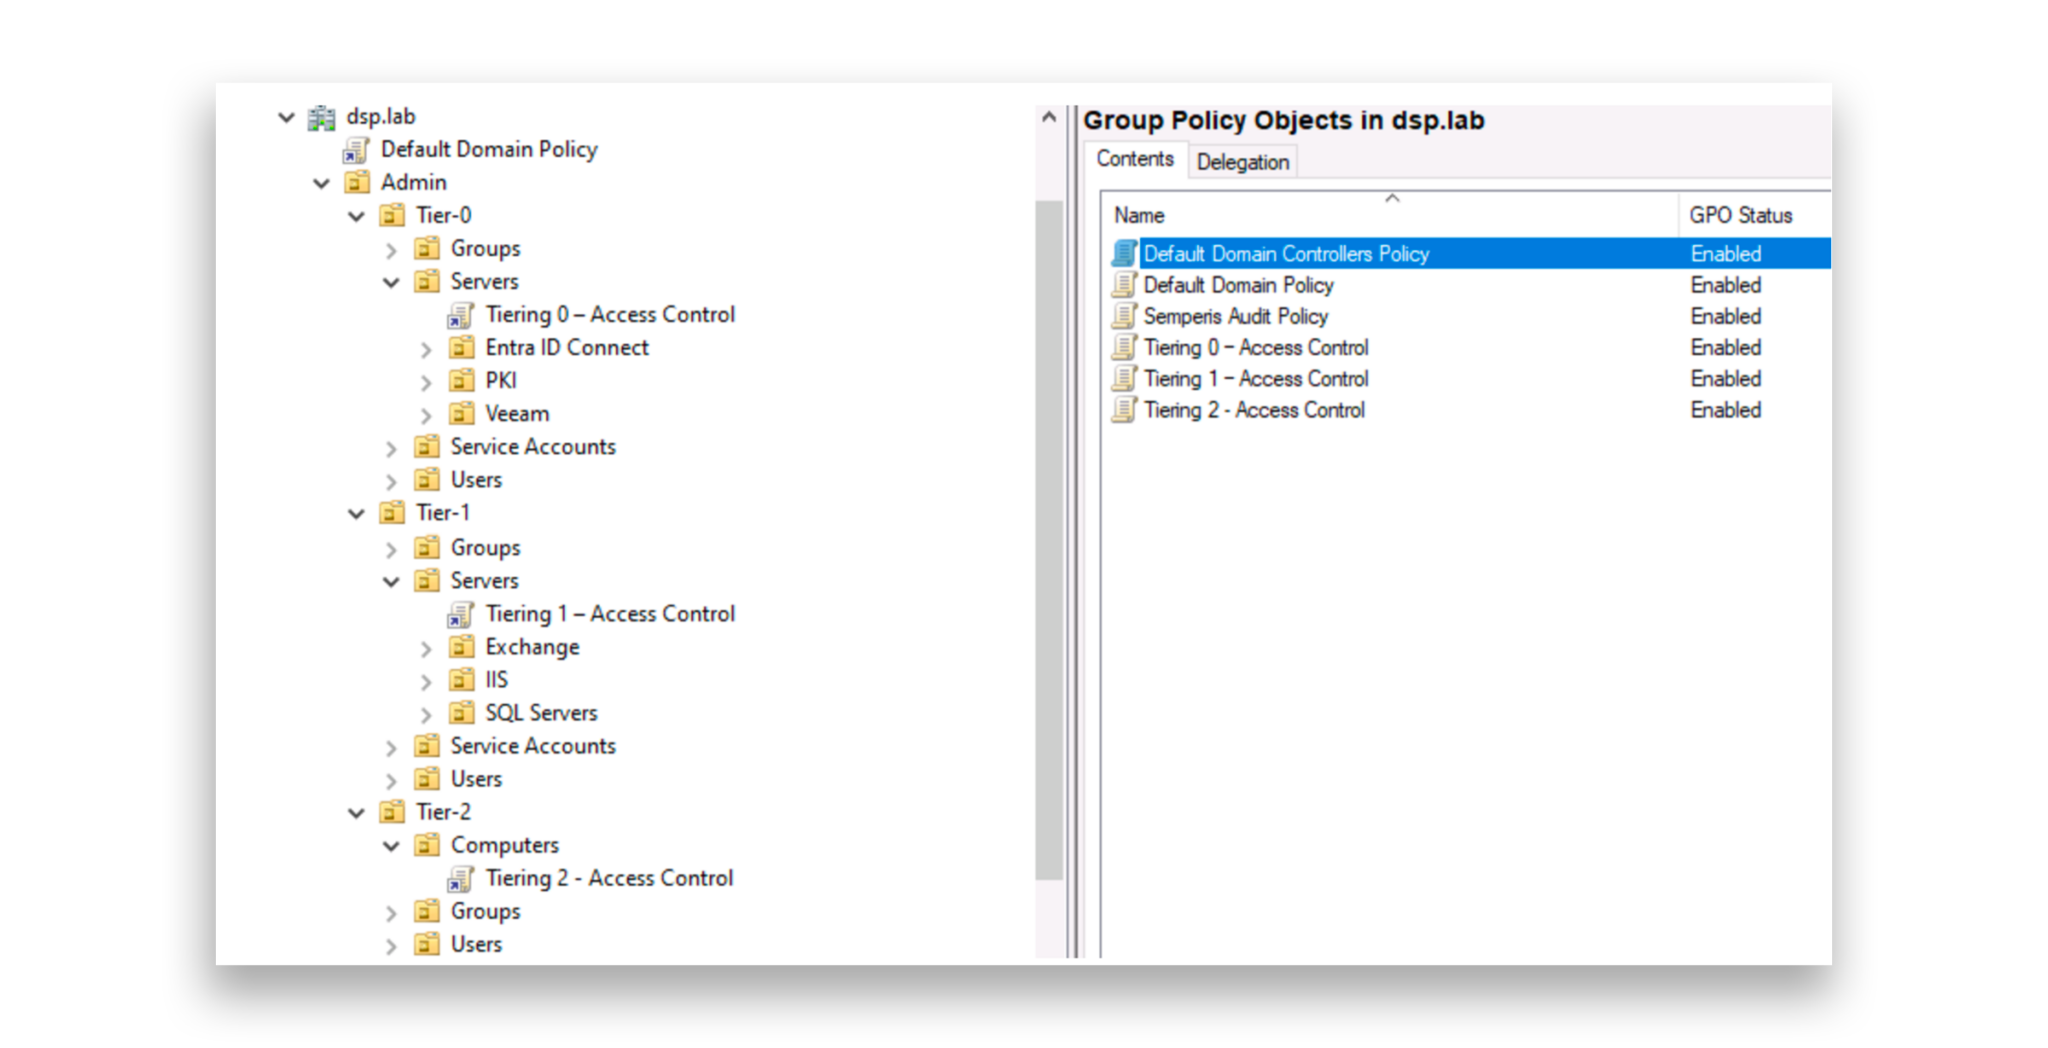Click the Default Domain Policy GPO link icon
The height and width of the screenshot is (1048, 2048).
tap(356, 149)
